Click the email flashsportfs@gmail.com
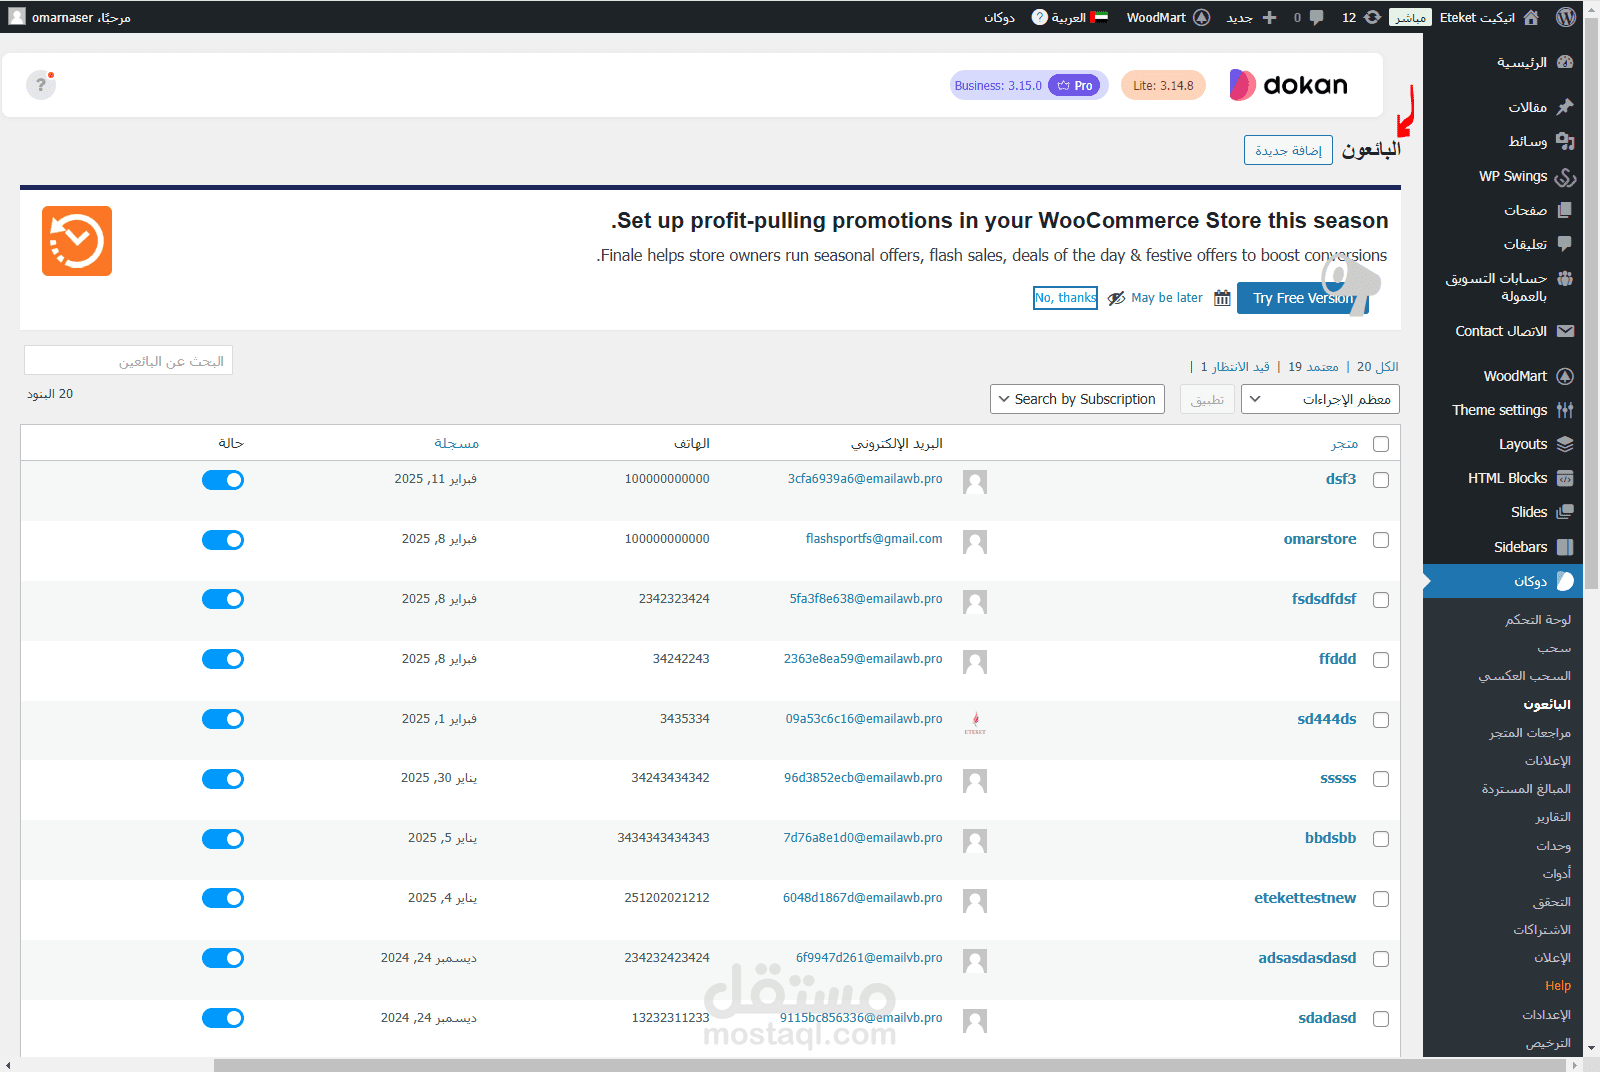The image size is (1600, 1072). pos(874,539)
